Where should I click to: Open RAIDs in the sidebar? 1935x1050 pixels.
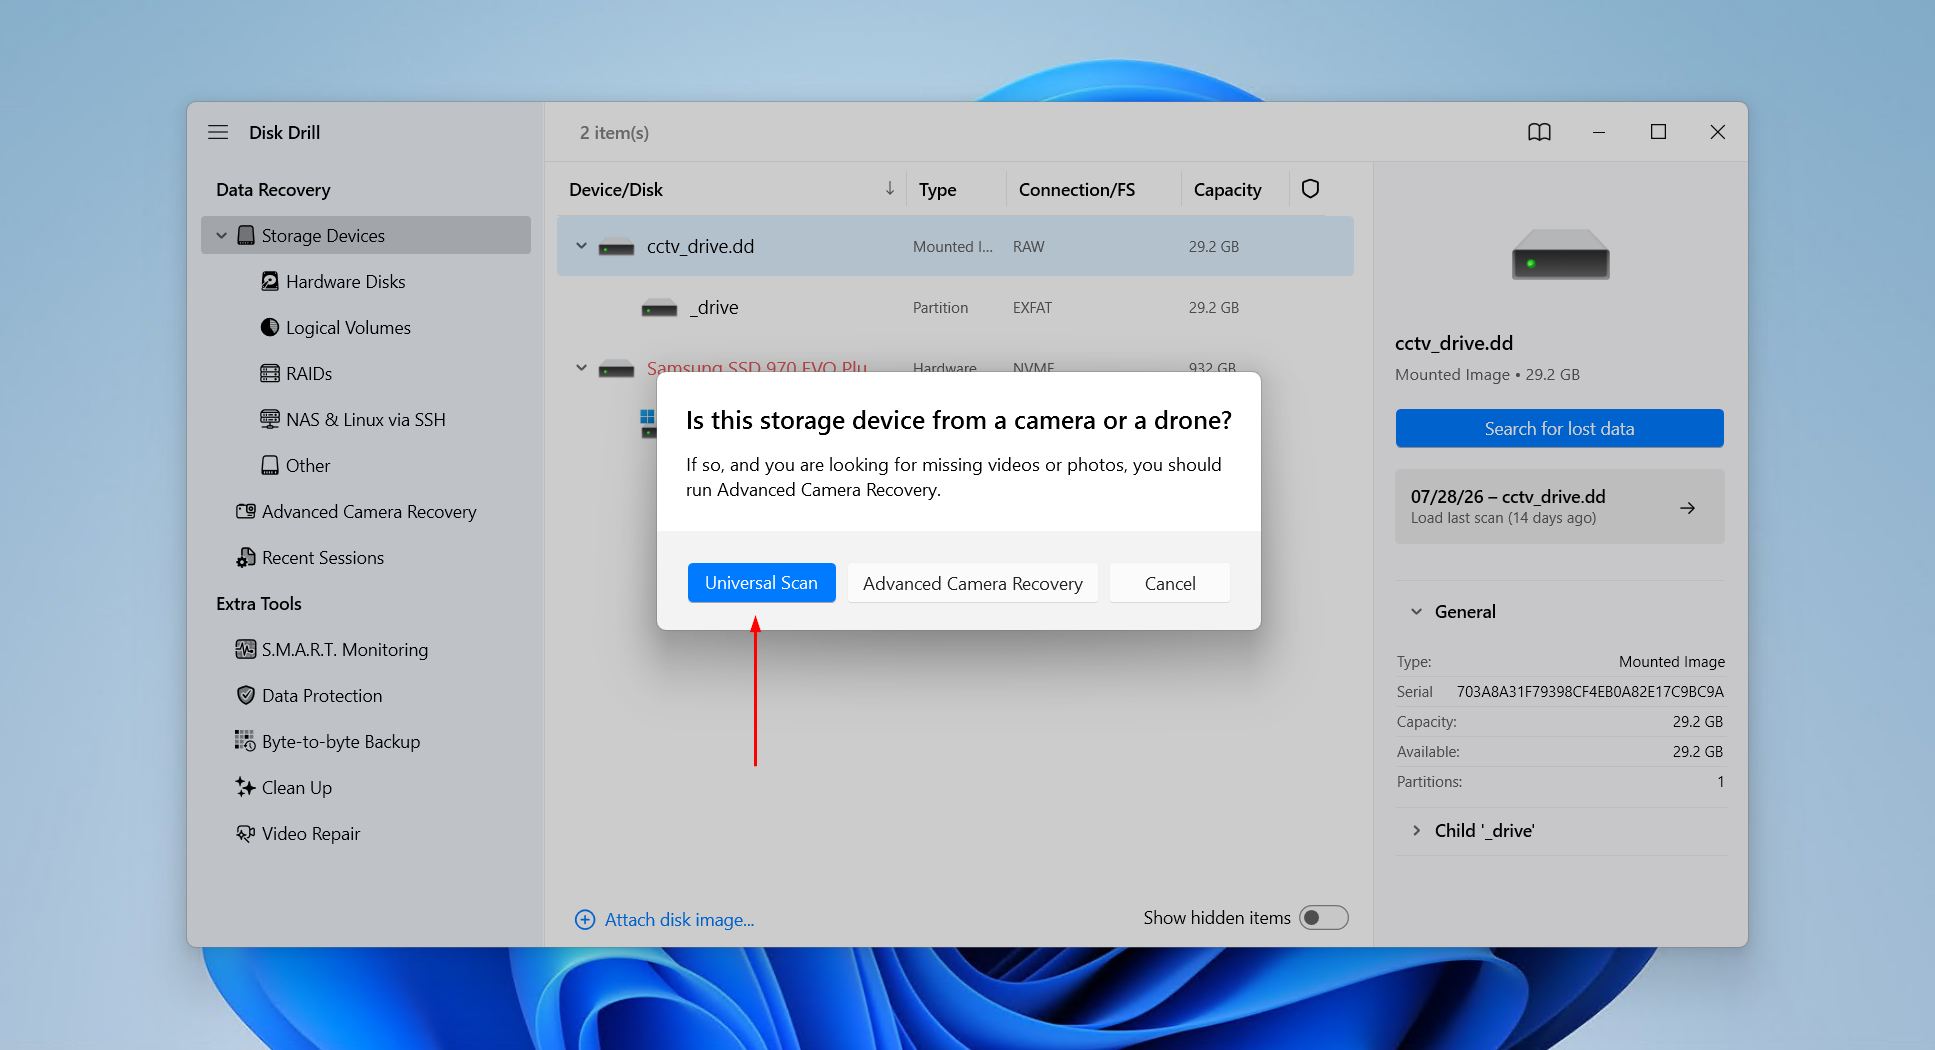point(309,373)
